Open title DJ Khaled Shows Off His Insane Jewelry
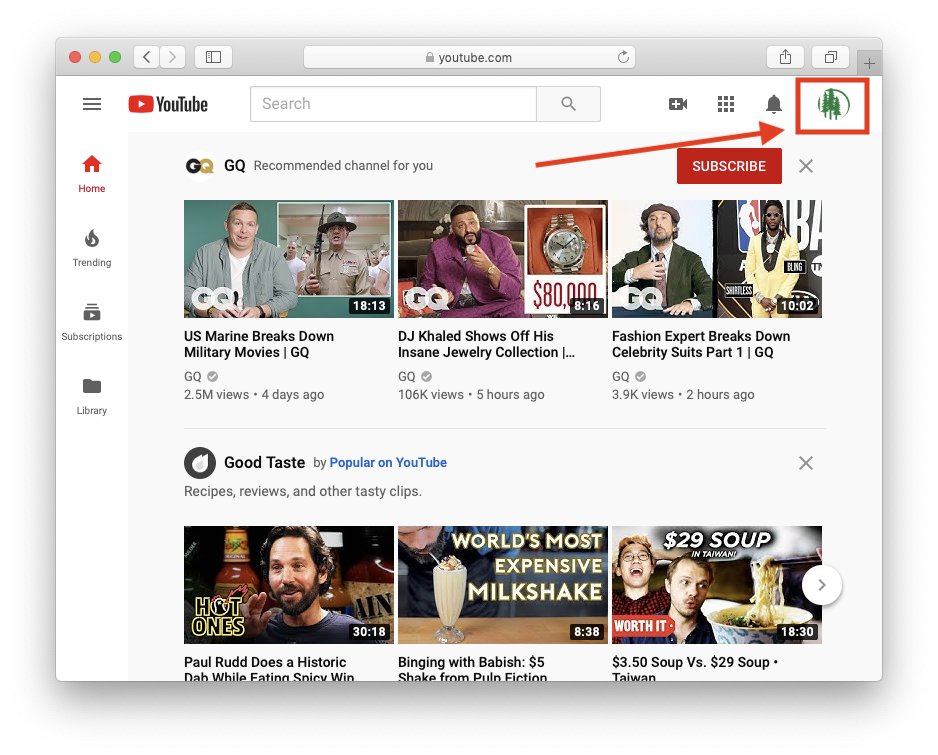The height and width of the screenshot is (755, 938). click(x=486, y=344)
